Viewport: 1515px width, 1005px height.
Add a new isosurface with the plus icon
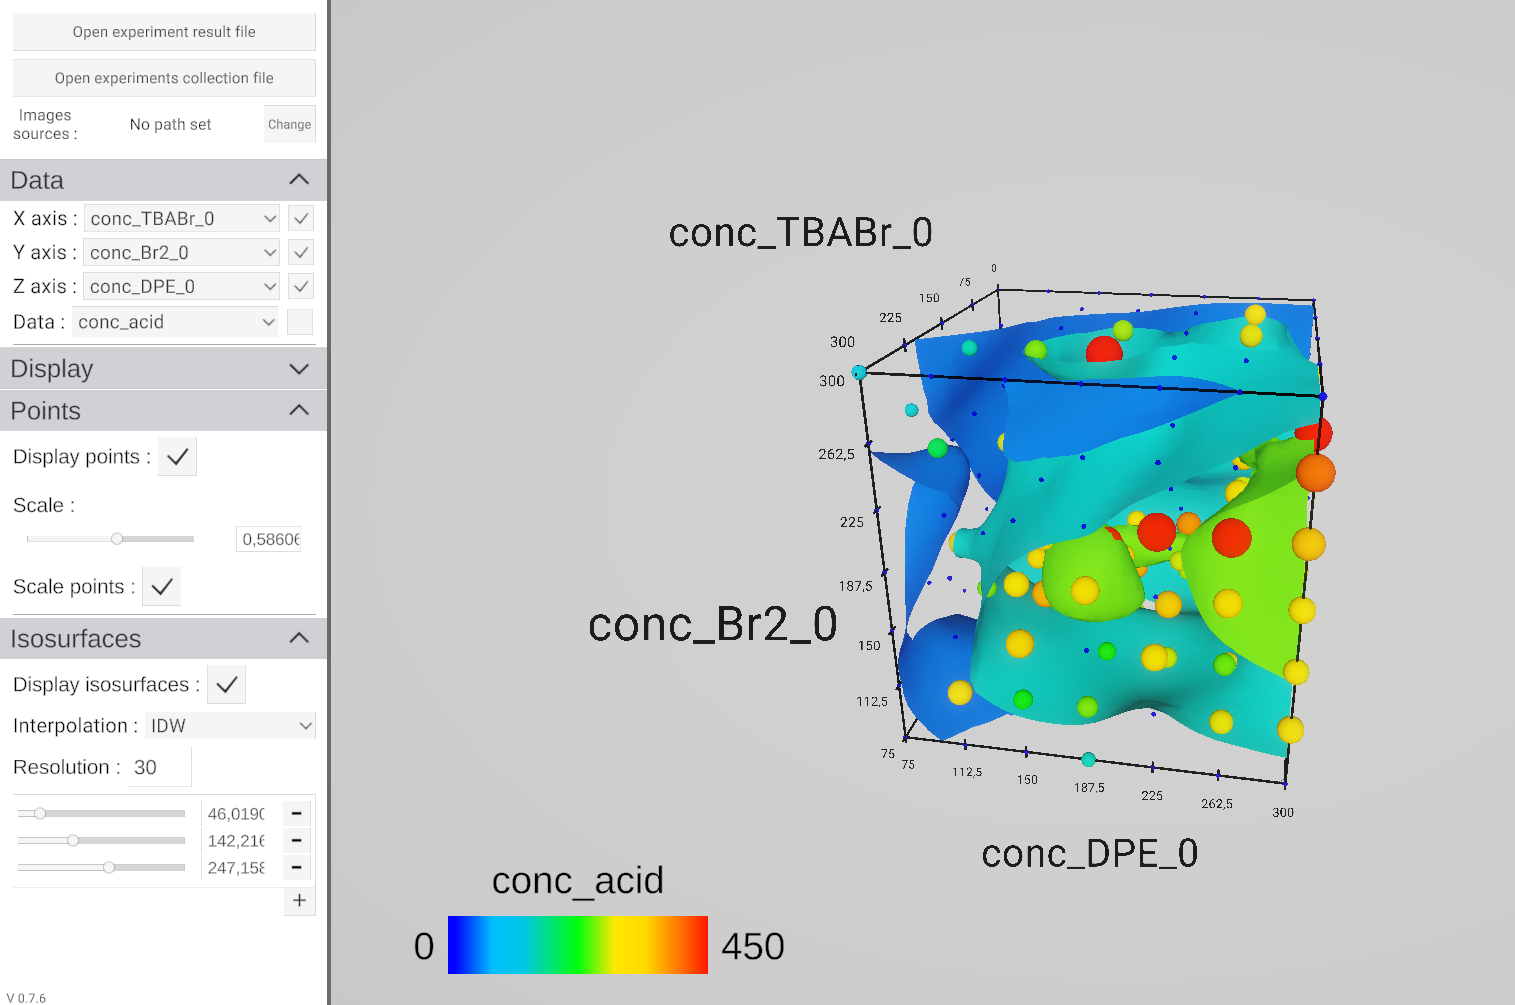299,901
